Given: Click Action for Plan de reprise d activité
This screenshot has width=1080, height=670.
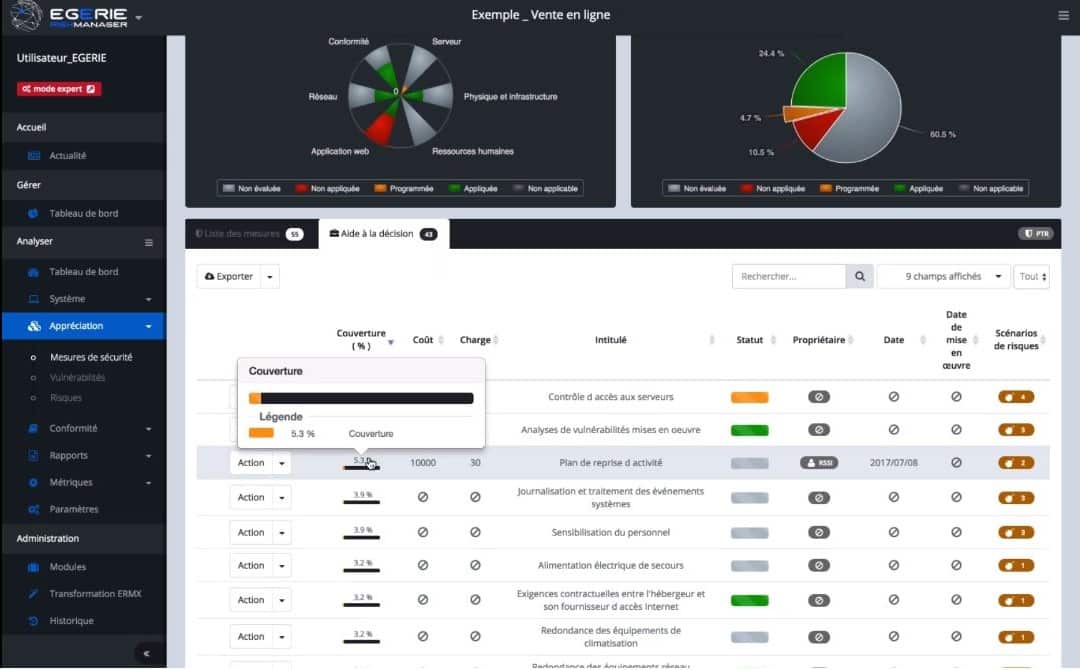Looking at the screenshot, I should [251, 463].
